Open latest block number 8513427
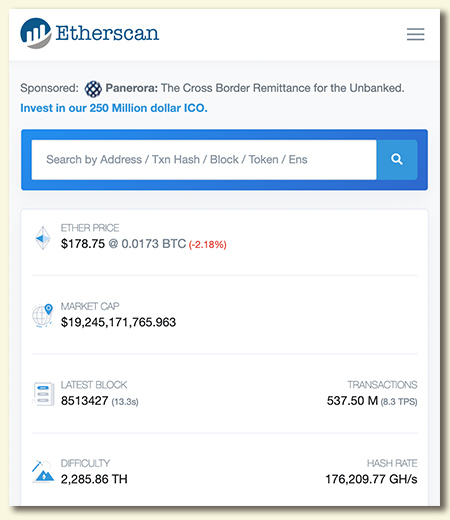The height and width of the screenshot is (520, 450). coord(84,401)
